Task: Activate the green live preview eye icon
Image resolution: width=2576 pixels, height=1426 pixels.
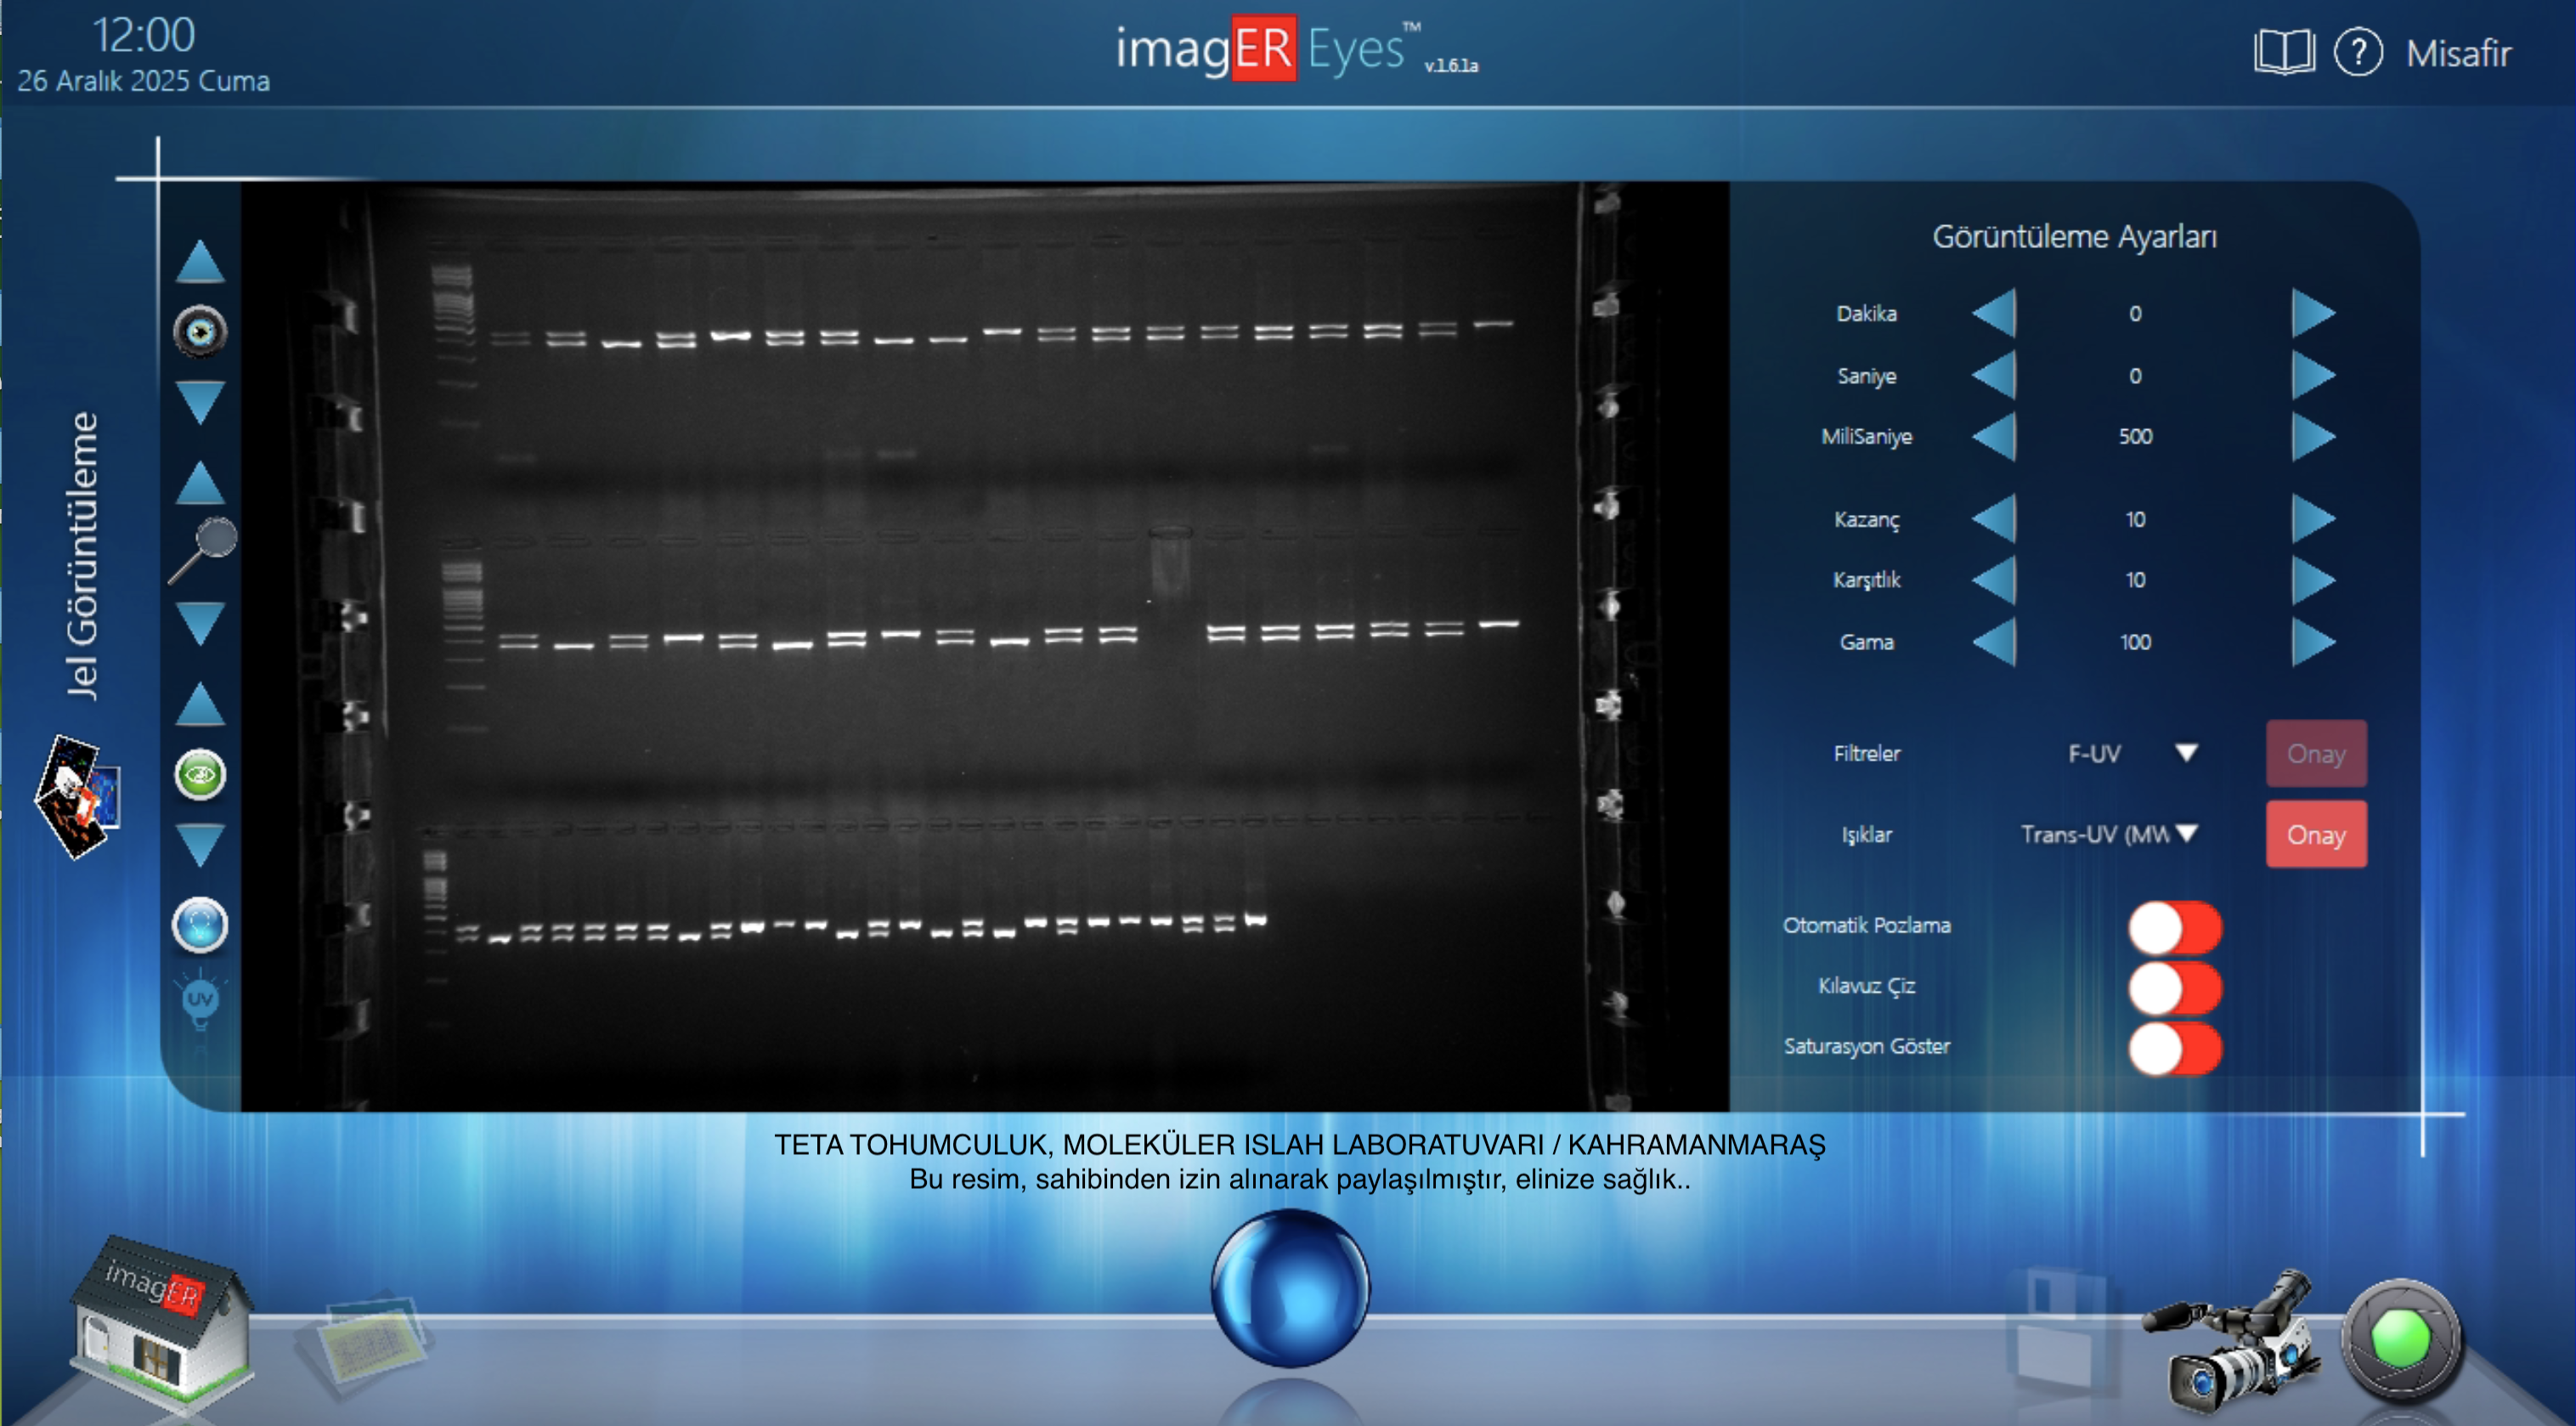Action: (200, 775)
